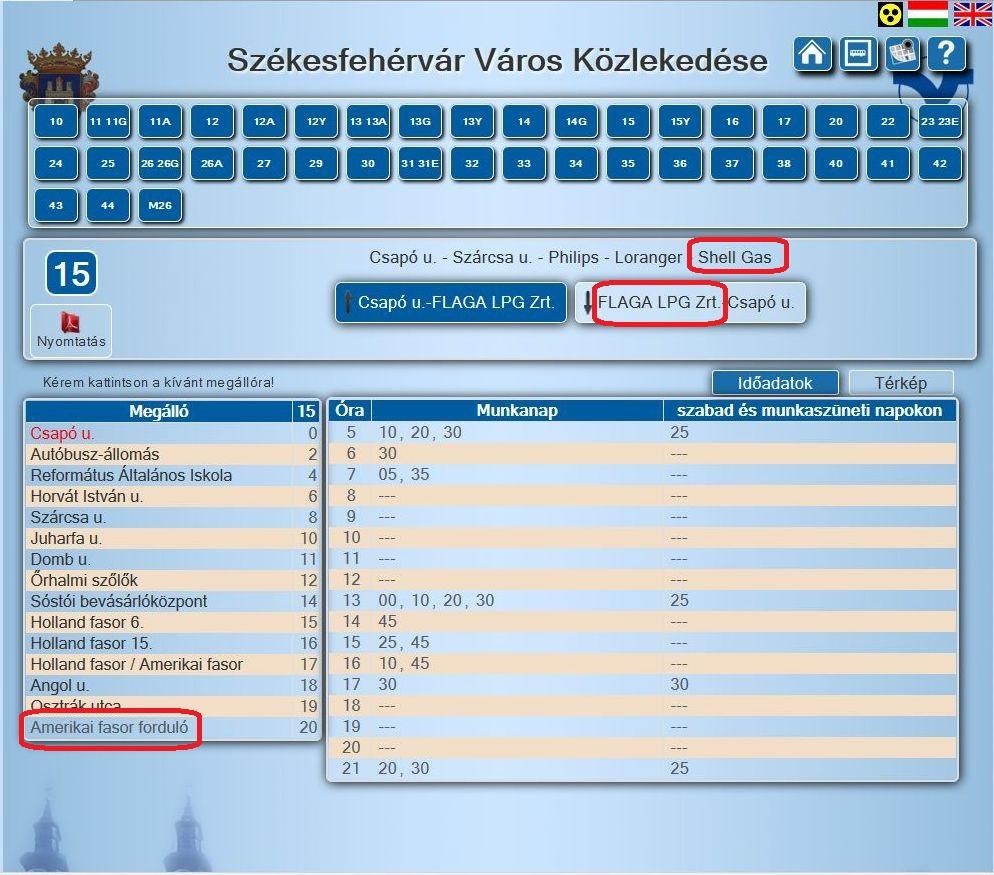Click hour 13 departures 00, 10, 20, 30
994x875 pixels.
(x=436, y=600)
